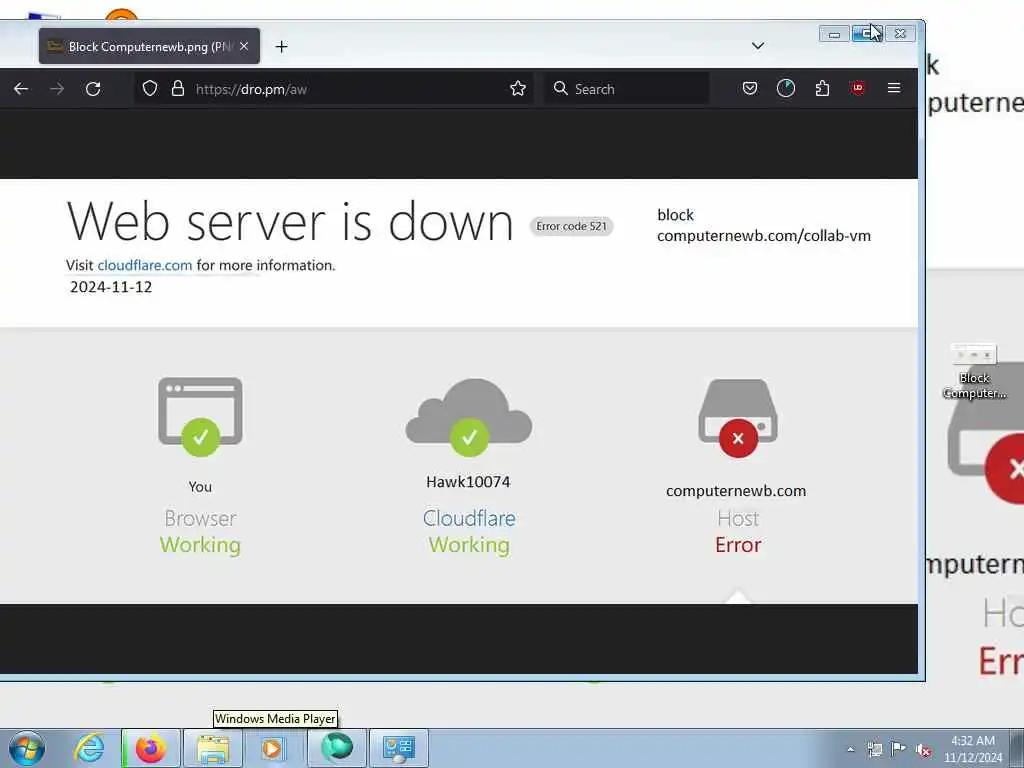Screen dimensions: 1024x768
Task: Open the tracking protection shield icon
Action: pos(150,89)
